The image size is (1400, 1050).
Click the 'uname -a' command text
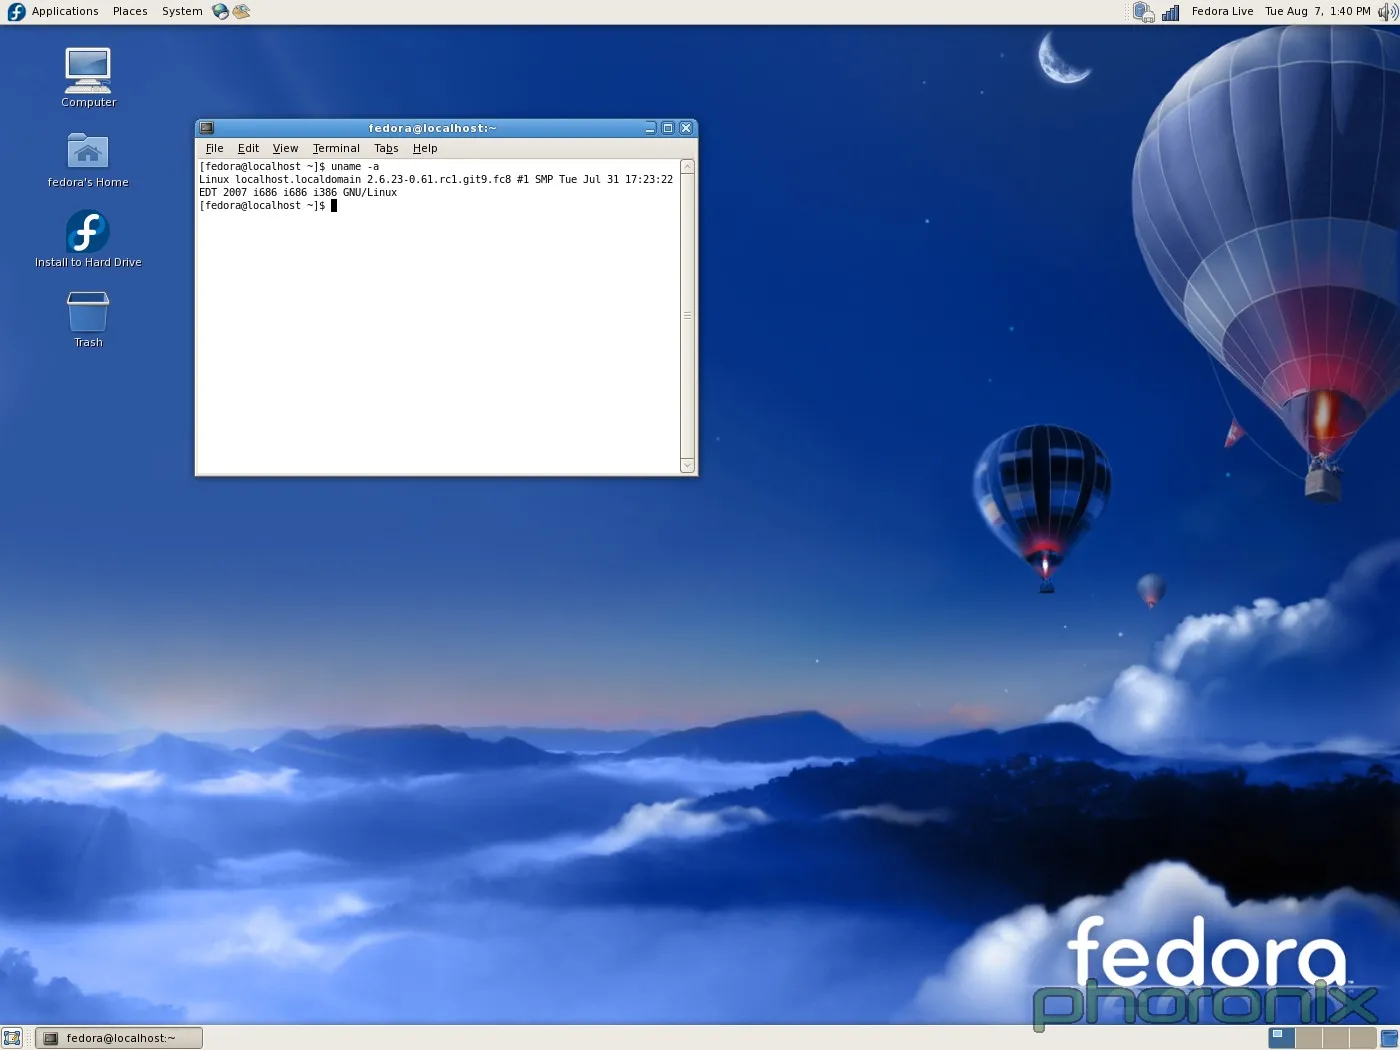point(355,167)
